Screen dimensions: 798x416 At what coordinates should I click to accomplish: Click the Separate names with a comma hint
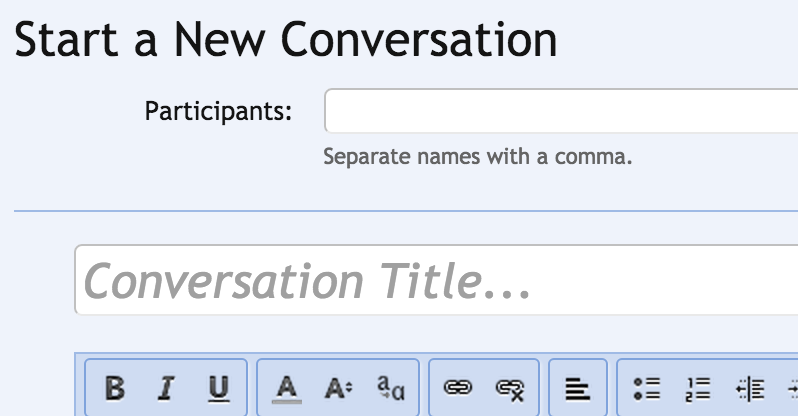point(478,158)
